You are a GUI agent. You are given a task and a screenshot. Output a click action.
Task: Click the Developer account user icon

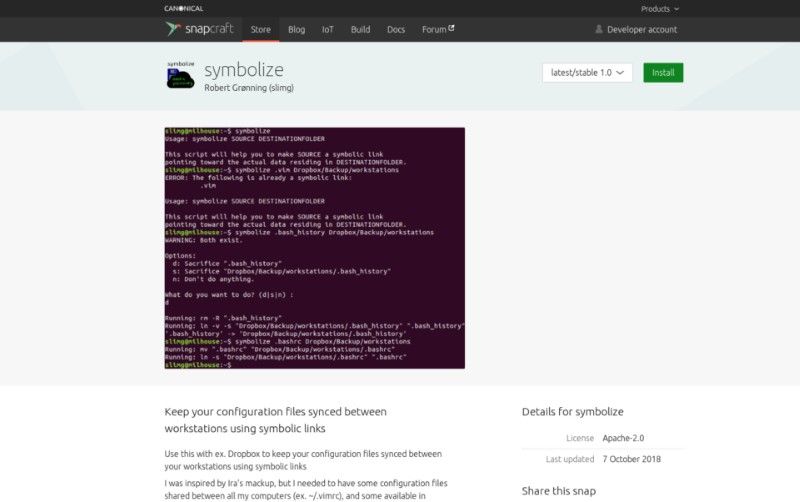pos(599,30)
